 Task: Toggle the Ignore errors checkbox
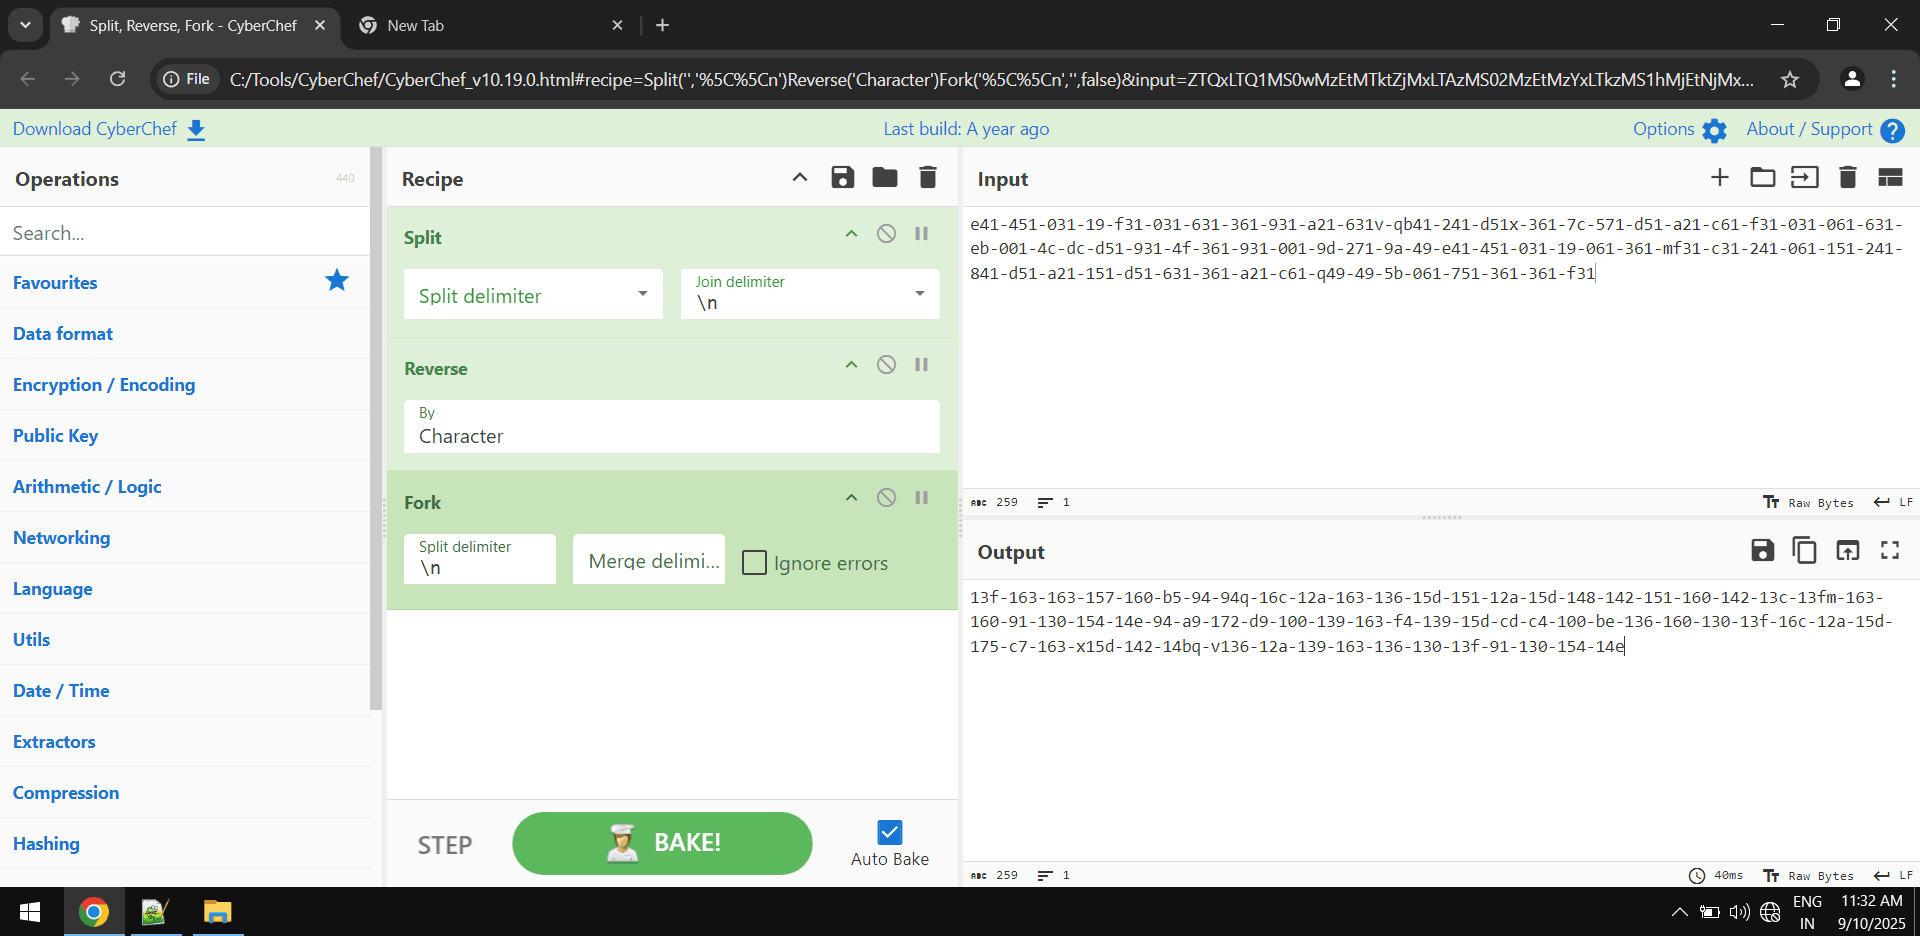[x=755, y=563]
